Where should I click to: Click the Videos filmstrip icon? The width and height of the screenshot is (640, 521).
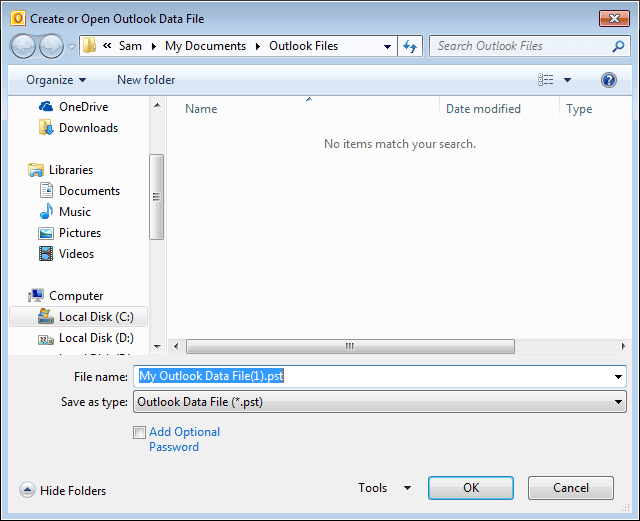click(x=46, y=254)
